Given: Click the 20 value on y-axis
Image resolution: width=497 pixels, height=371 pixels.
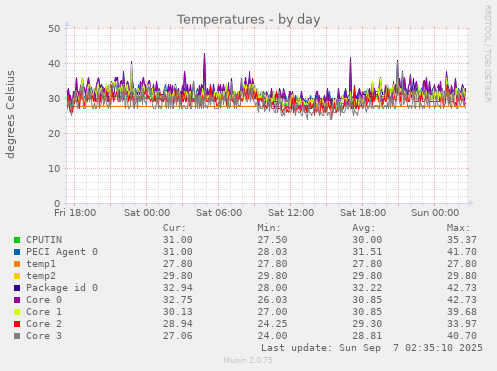Looking at the screenshot, I should point(54,134).
